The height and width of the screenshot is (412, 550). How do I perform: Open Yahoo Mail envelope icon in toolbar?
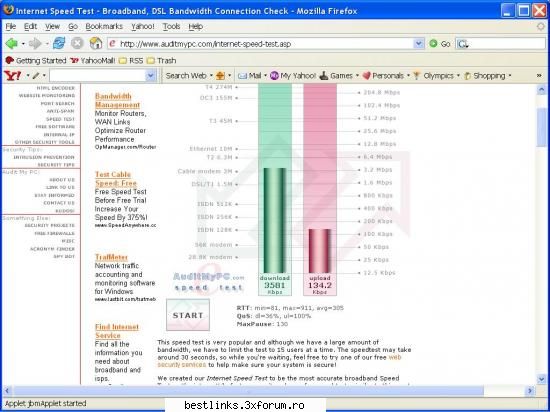pos(242,76)
